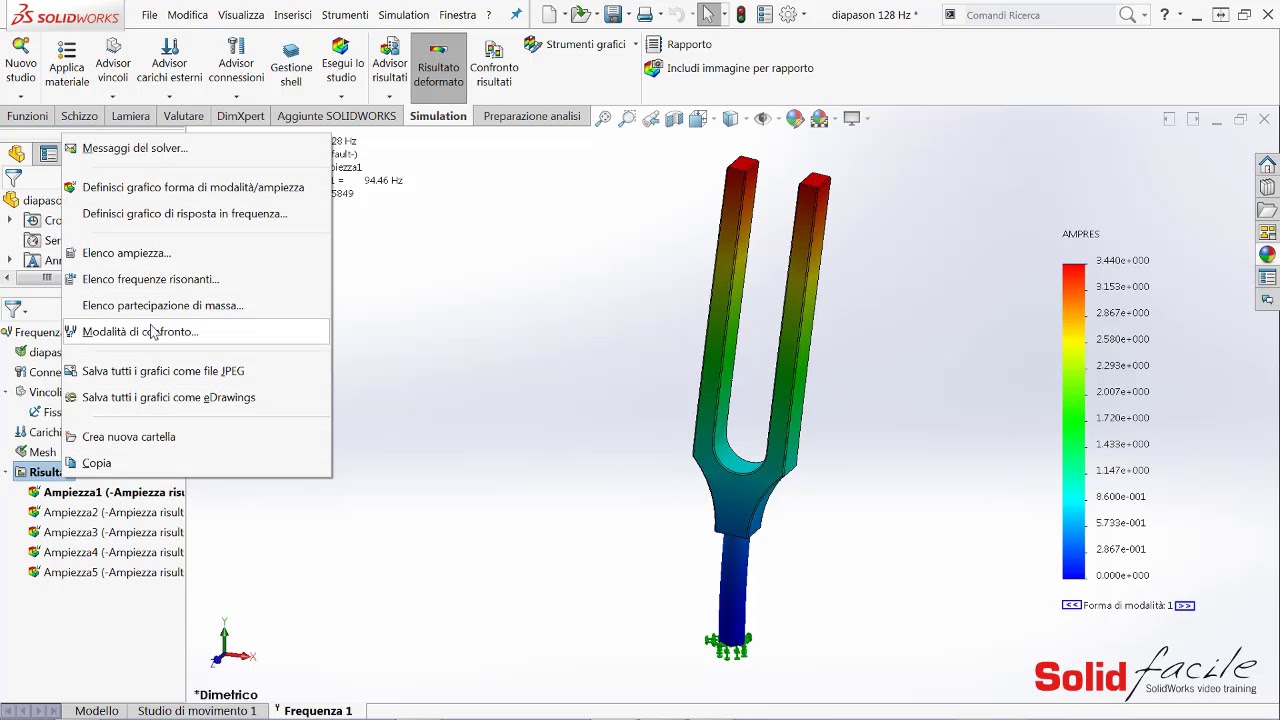
Task: Open the Strumenti grafici dropdown arrow
Action: tap(635, 44)
